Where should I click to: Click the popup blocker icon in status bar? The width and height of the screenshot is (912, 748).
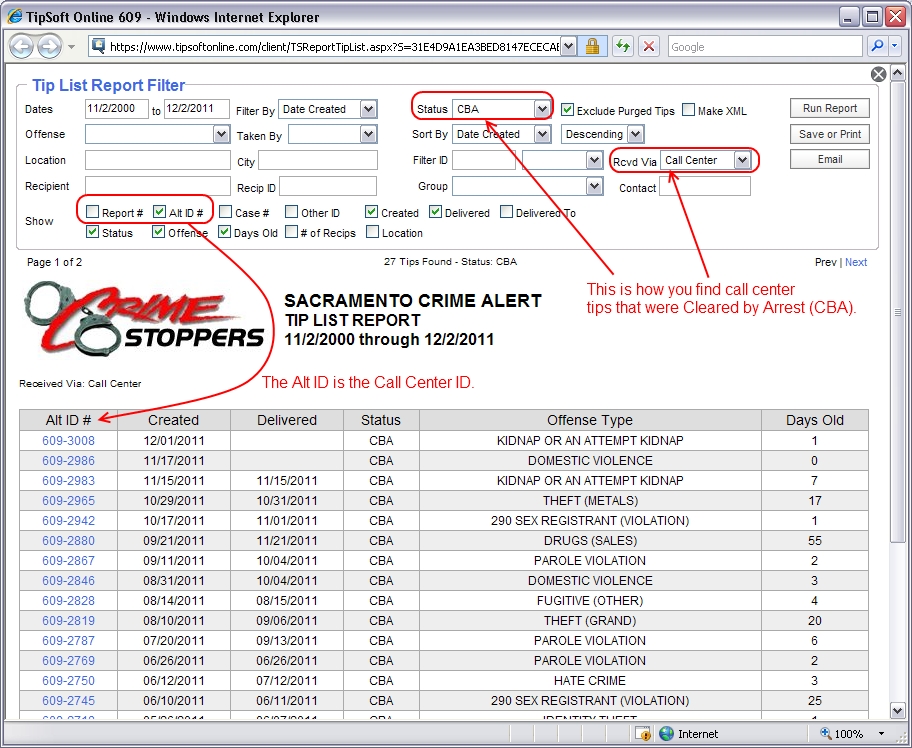click(643, 733)
